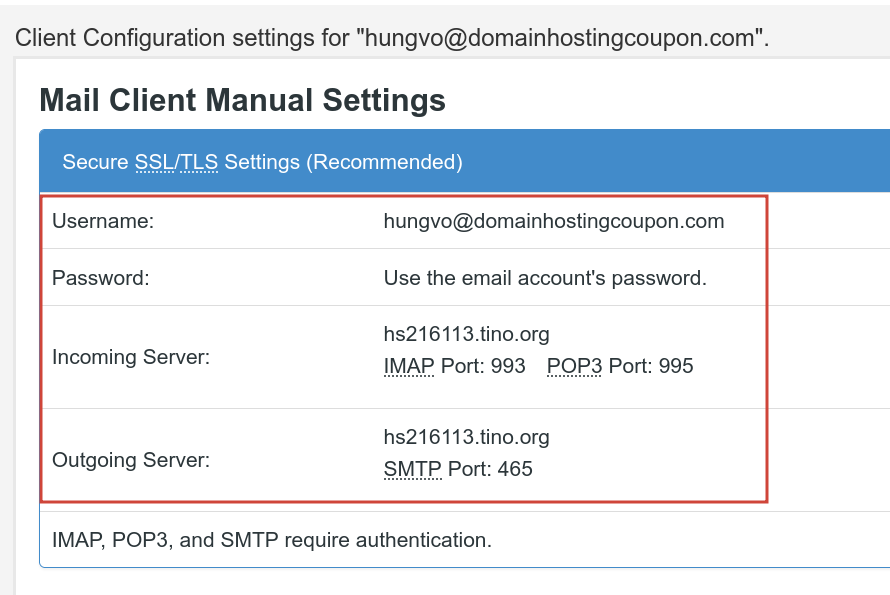
Task: Click the TLS abbreviation in the blue header
Action: coord(199,162)
